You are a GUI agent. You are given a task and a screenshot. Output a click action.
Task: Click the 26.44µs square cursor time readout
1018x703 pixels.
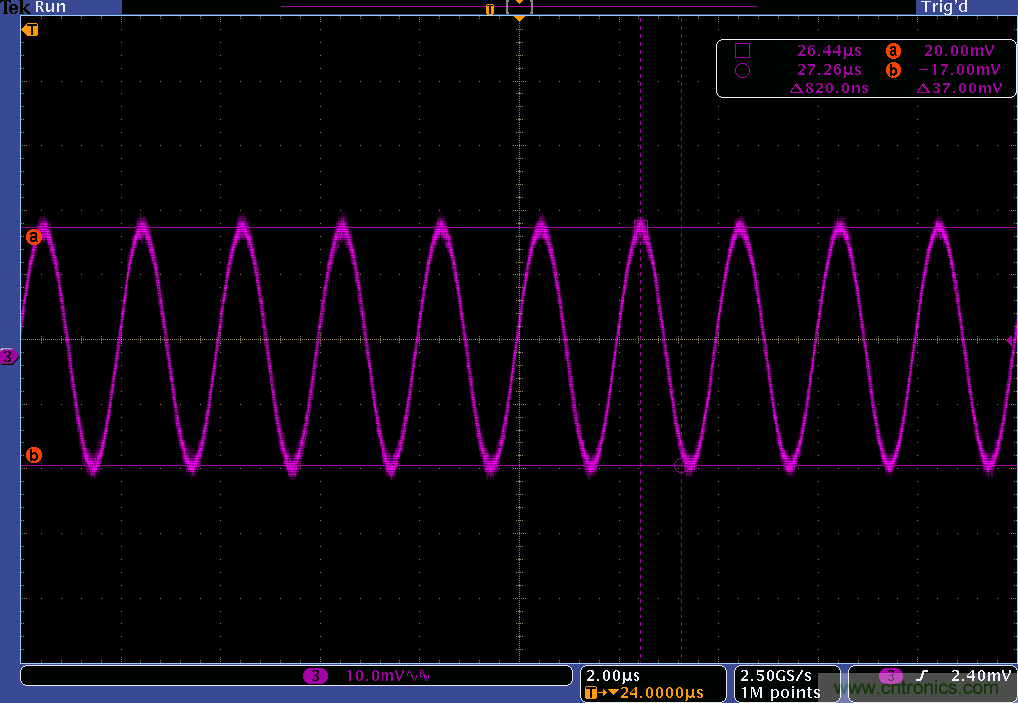click(829, 51)
